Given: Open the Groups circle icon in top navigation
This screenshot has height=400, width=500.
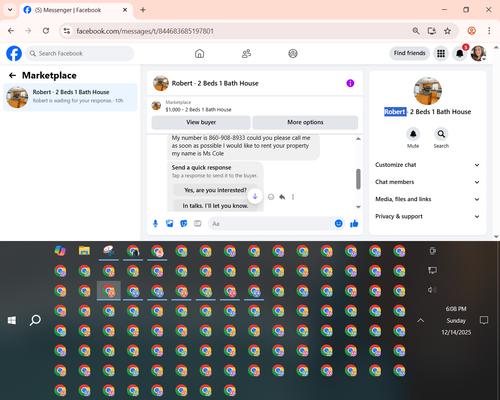Looking at the screenshot, I should (x=293, y=53).
